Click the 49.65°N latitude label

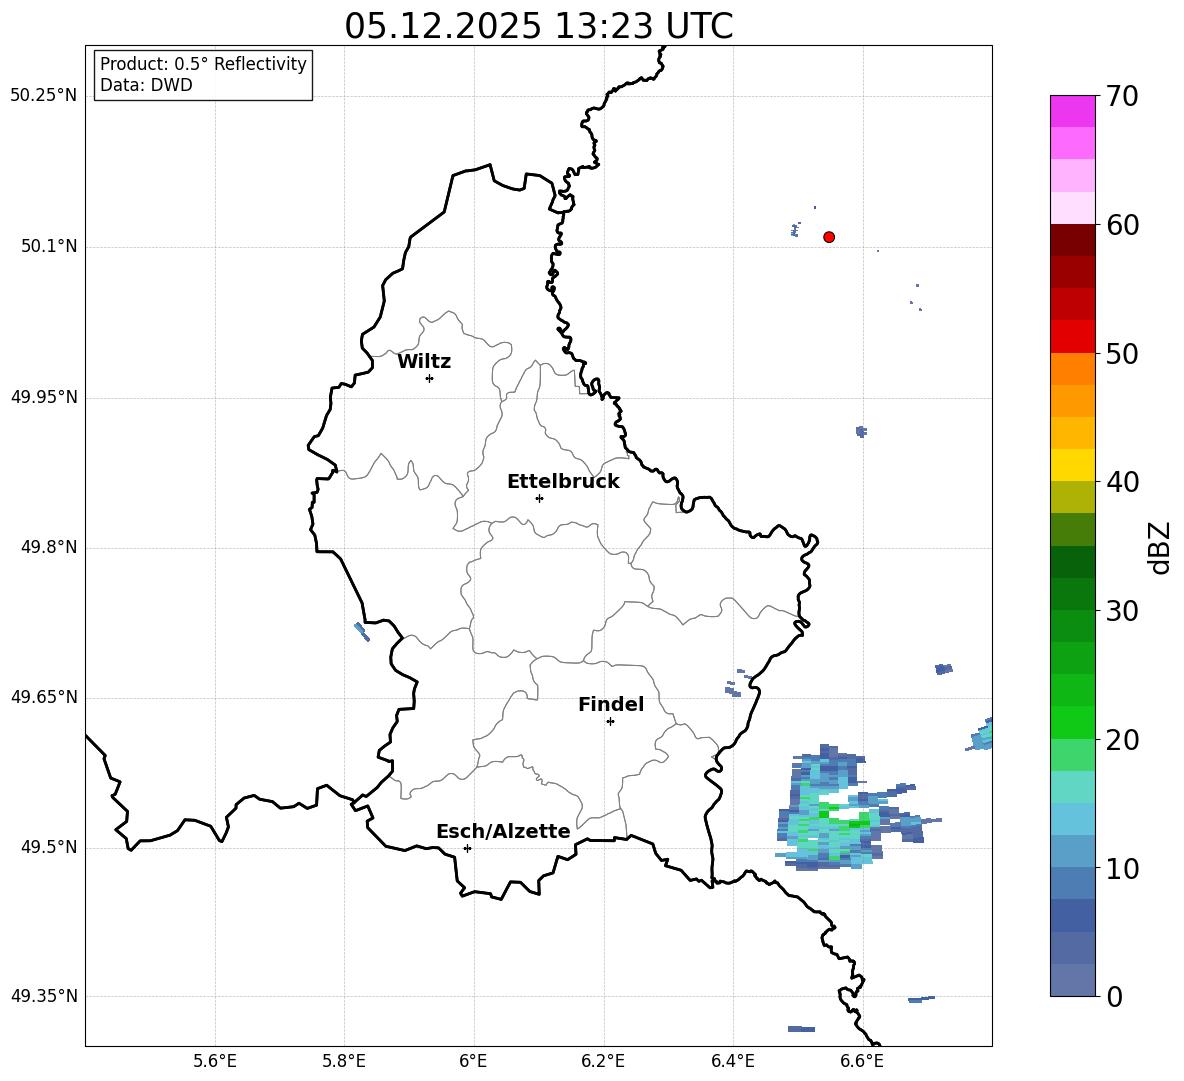(x=44, y=697)
